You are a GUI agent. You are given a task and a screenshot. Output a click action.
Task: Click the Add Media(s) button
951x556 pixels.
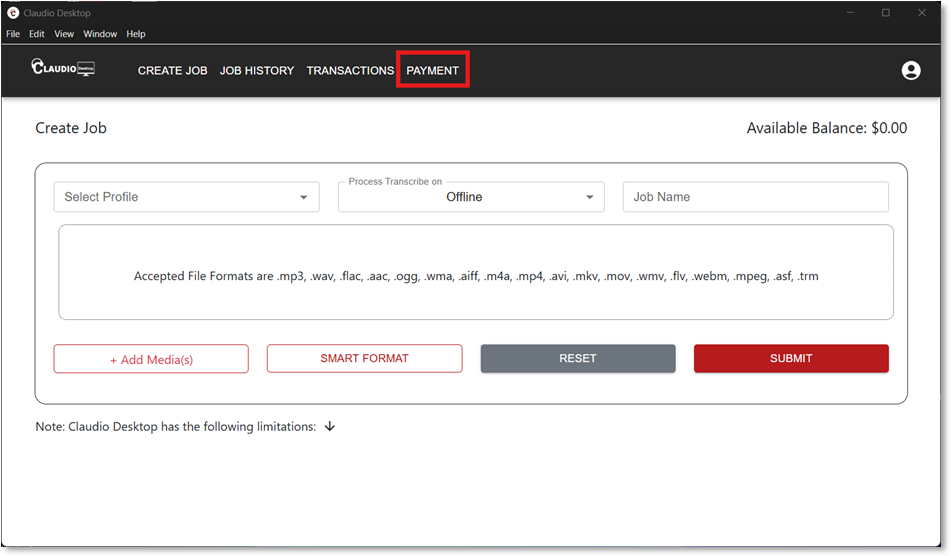[x=151, y=359]
